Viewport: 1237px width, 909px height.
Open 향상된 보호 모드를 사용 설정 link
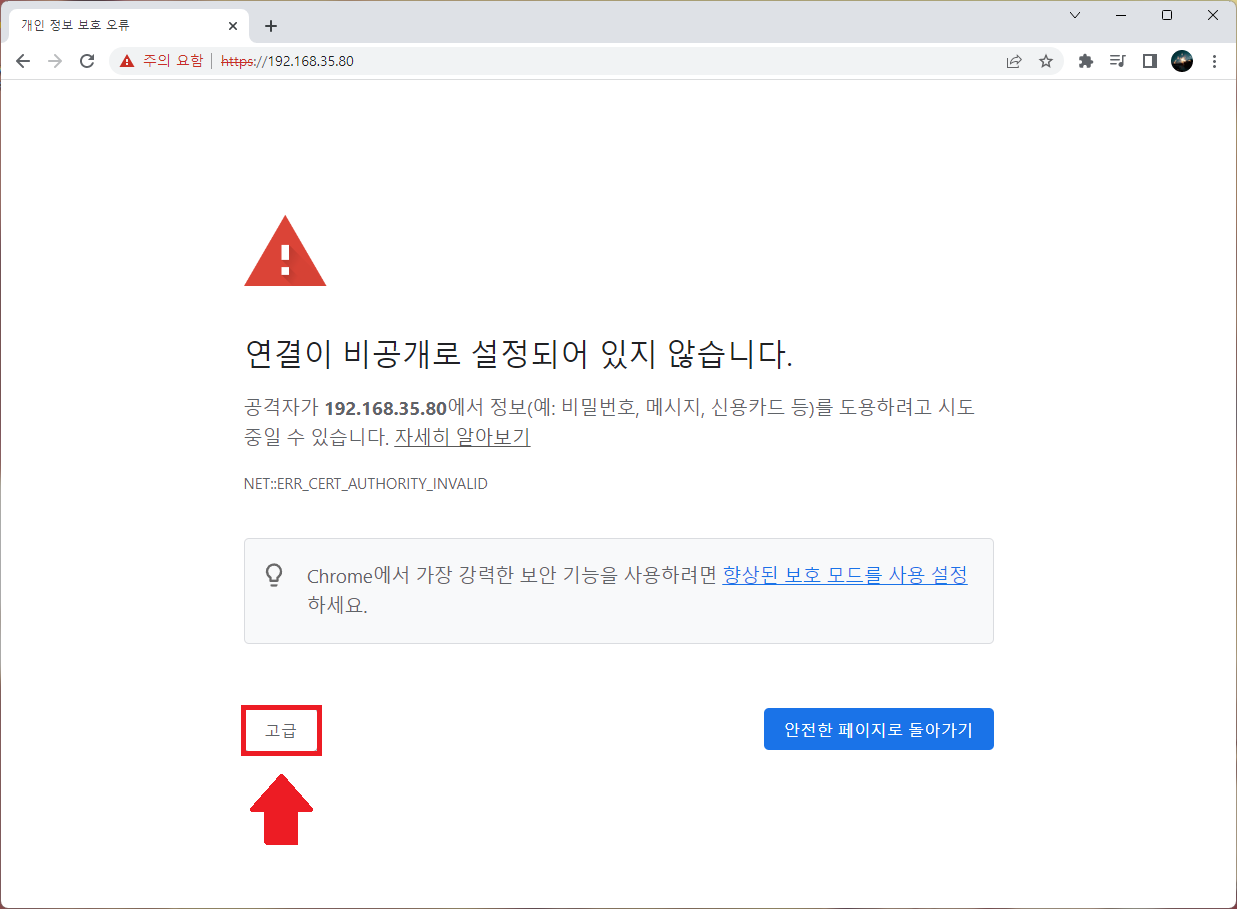coord(845,575)
